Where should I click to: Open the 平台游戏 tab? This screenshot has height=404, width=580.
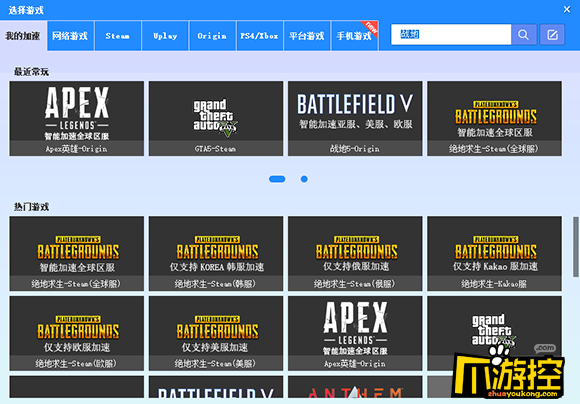pos(307,36)
